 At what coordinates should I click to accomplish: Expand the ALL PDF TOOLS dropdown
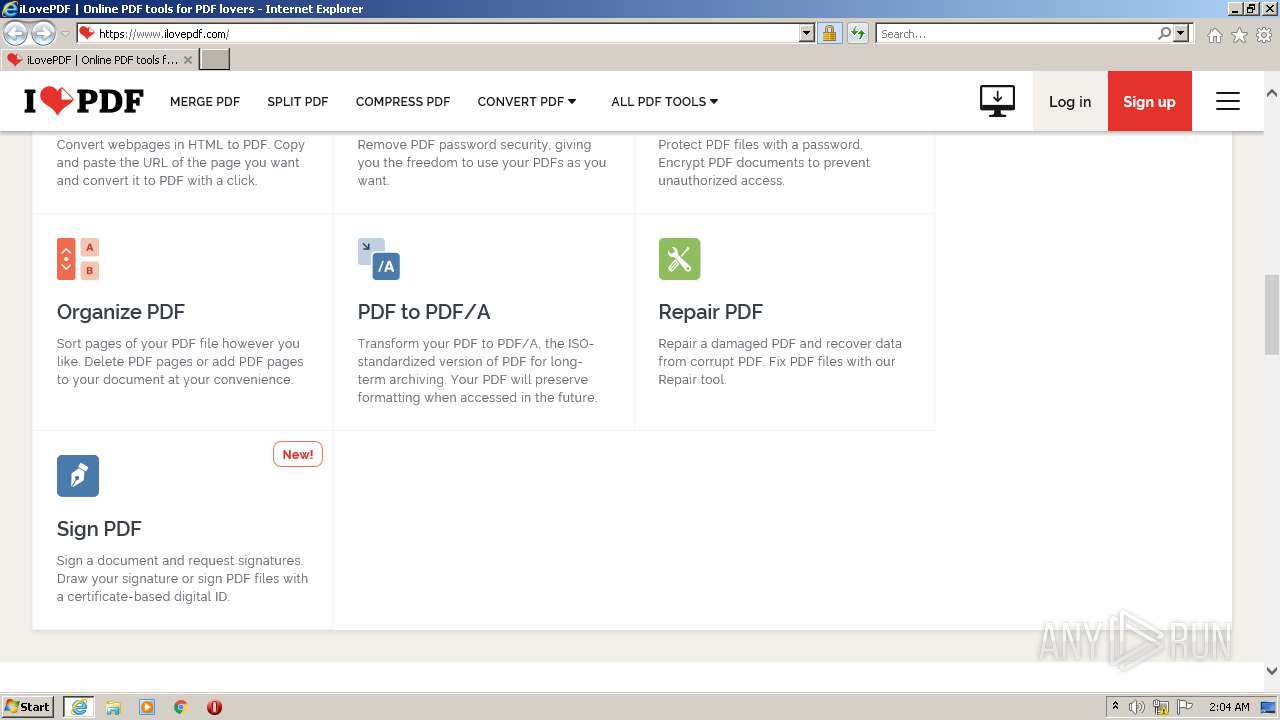click(665, 101)
